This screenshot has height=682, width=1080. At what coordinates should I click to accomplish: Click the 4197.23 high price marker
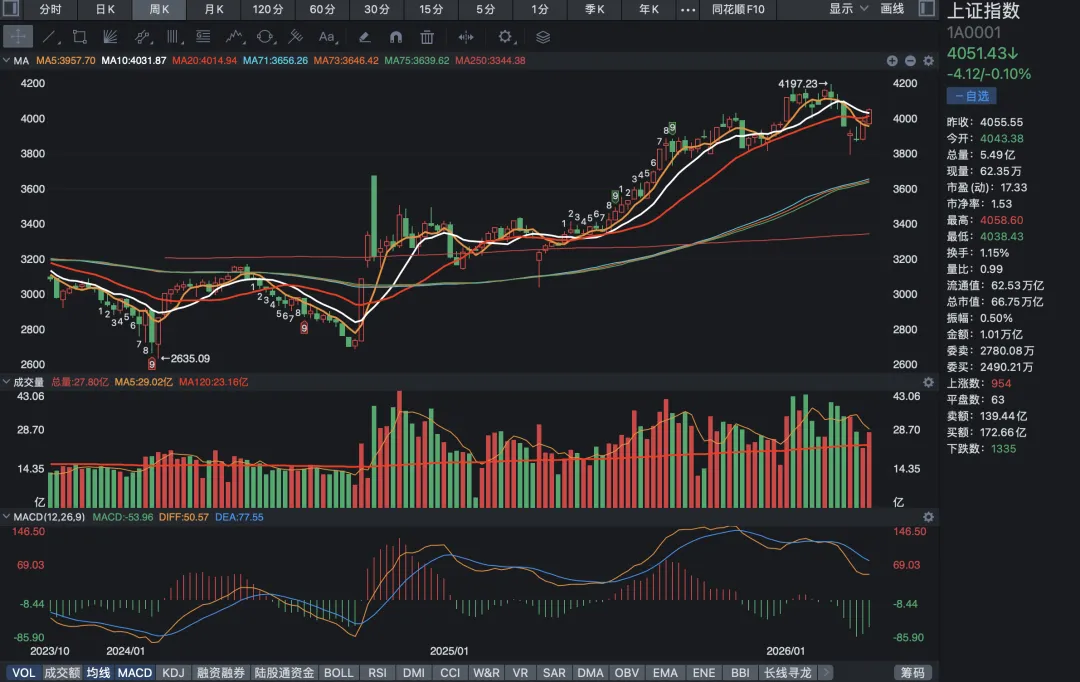pyautogui.click(x=803, y=83)
